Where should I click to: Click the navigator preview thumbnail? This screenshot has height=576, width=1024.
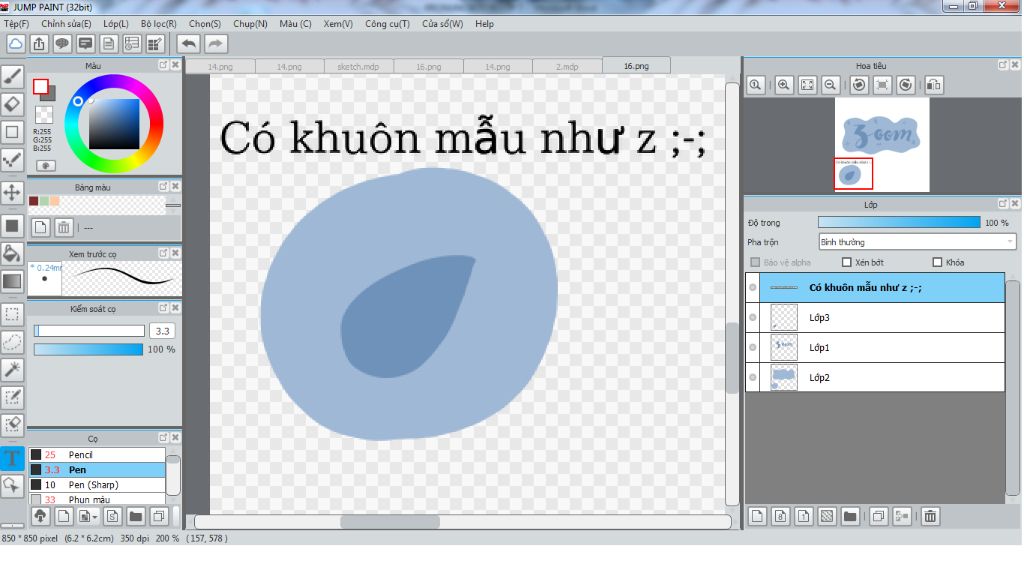(882, 145)
